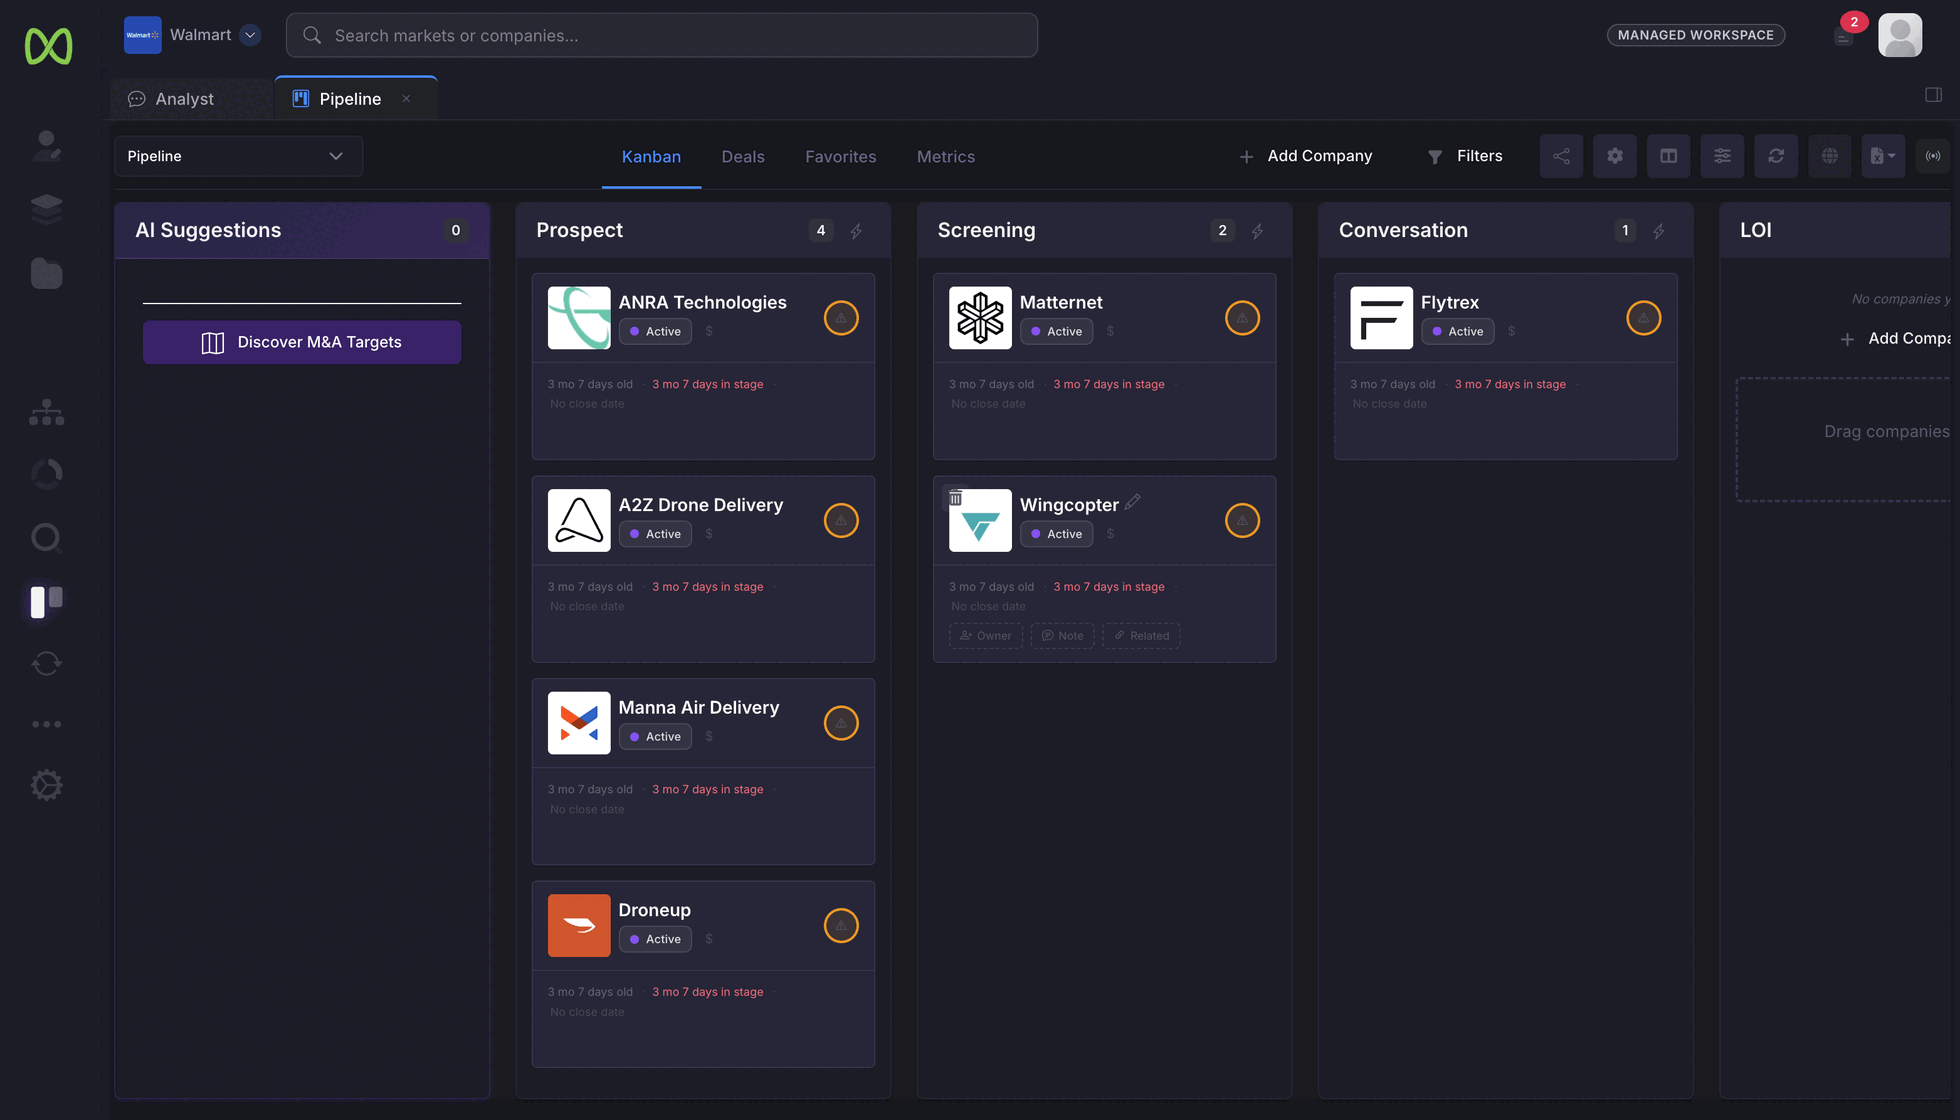Screen dimensions: 1960x1120
Task: Open Active status dropdown on A2Z Drone Delivery
Action: pyautogui.click(x=655, y=534)
